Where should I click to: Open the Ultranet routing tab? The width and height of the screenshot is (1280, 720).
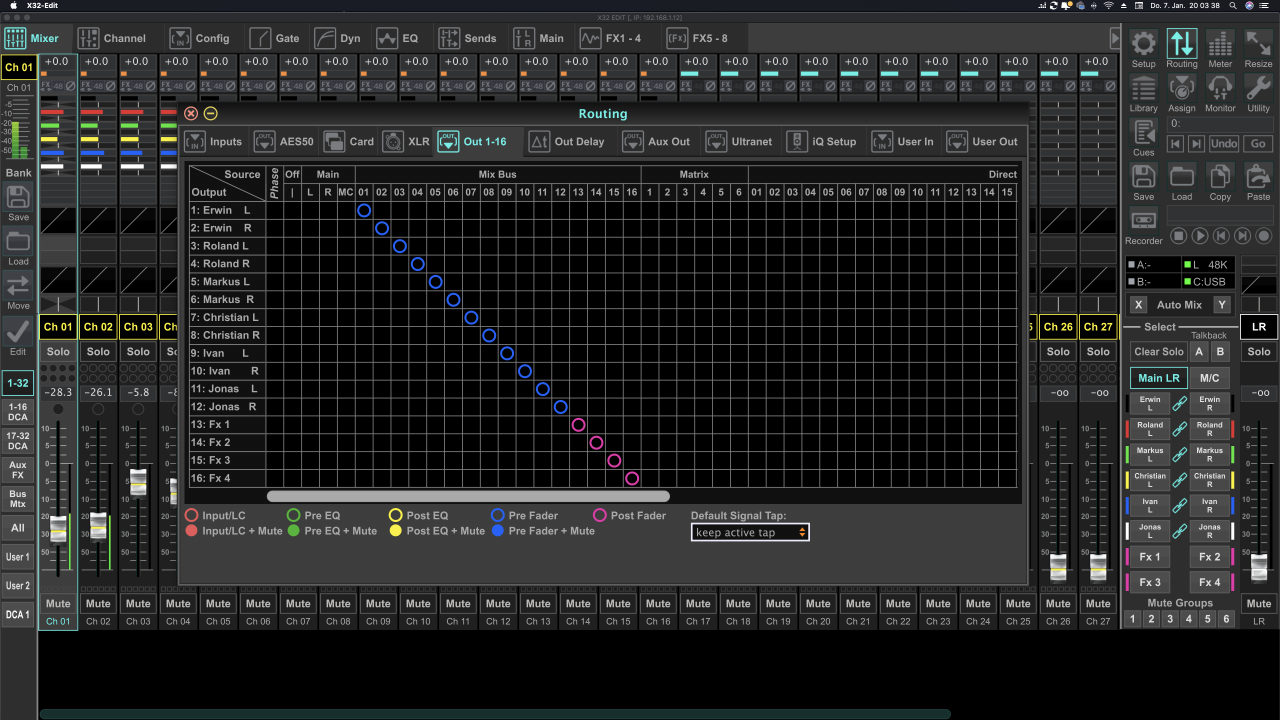tap(739, 142)
